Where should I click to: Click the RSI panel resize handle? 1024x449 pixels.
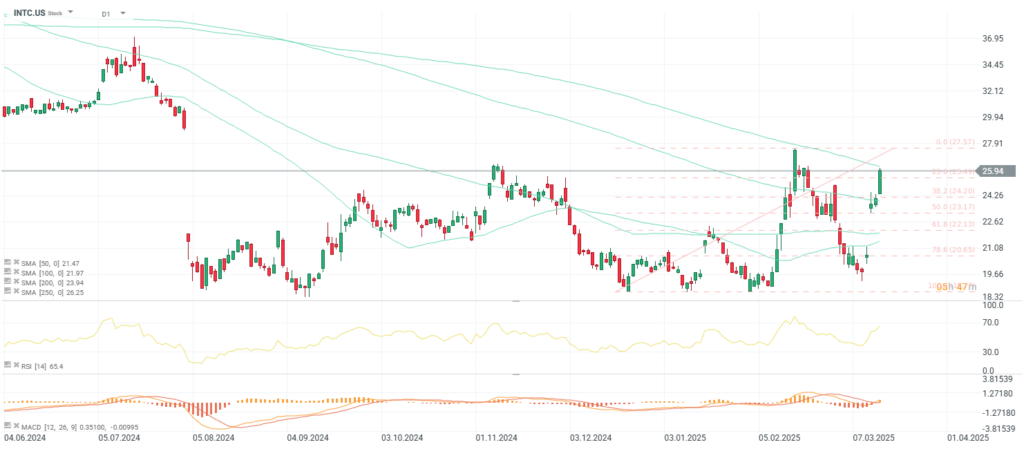point(516,301)
